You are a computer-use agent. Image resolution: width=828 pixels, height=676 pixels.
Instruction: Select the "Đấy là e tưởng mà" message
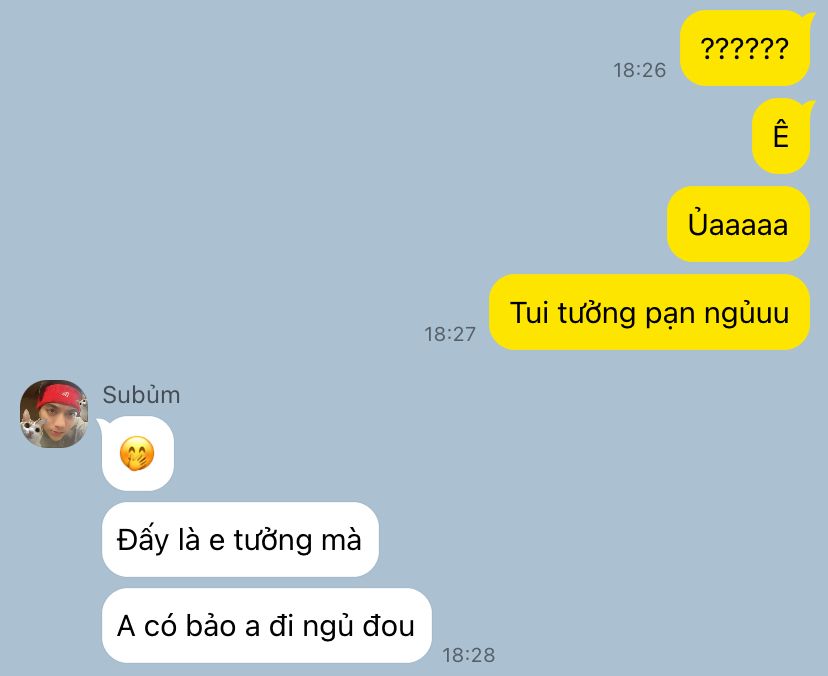coord(240,539)
